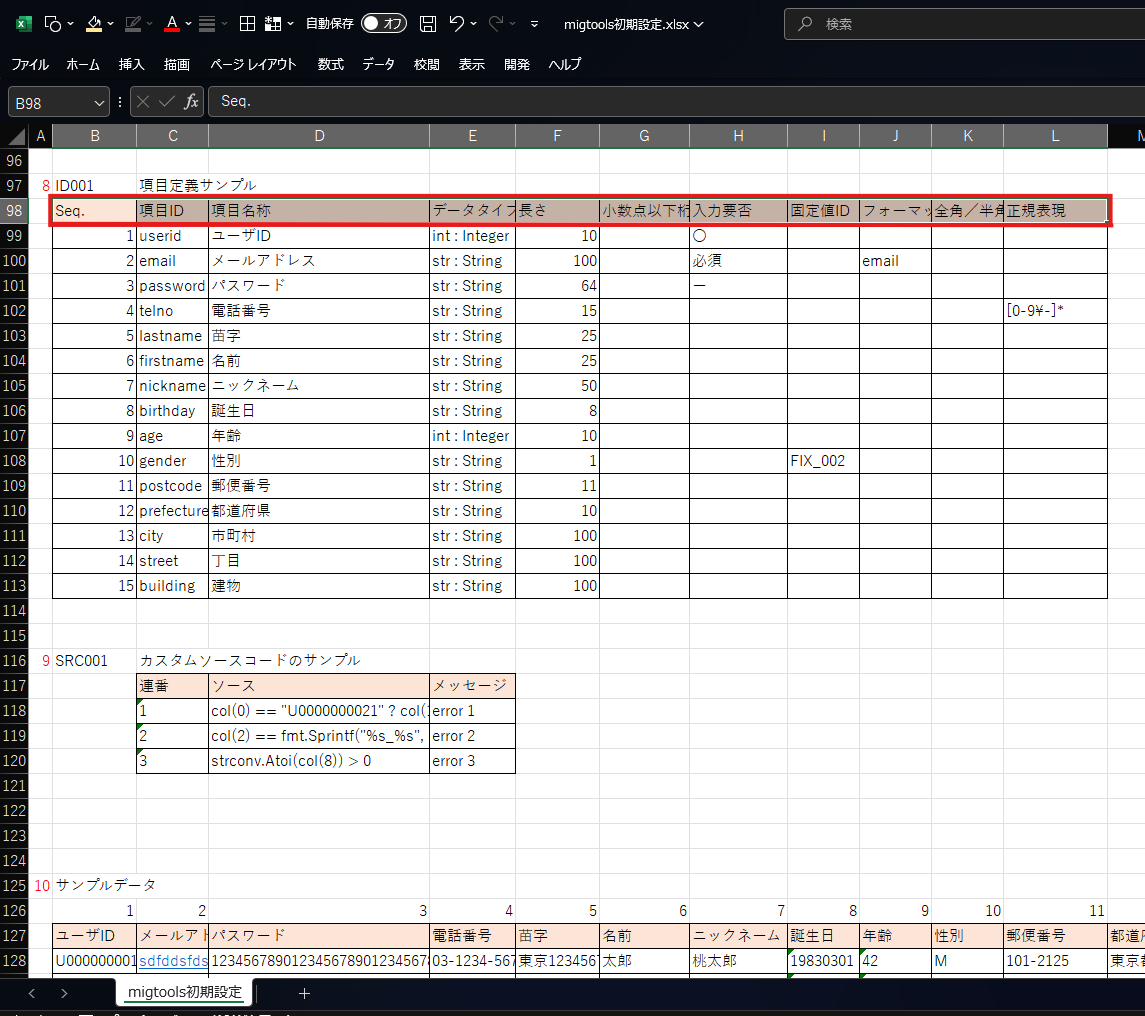This screenshot has height=1016, width=1145.
Task: Open the Name Box dropdown showing B98
Action: [x=97, y=101]
